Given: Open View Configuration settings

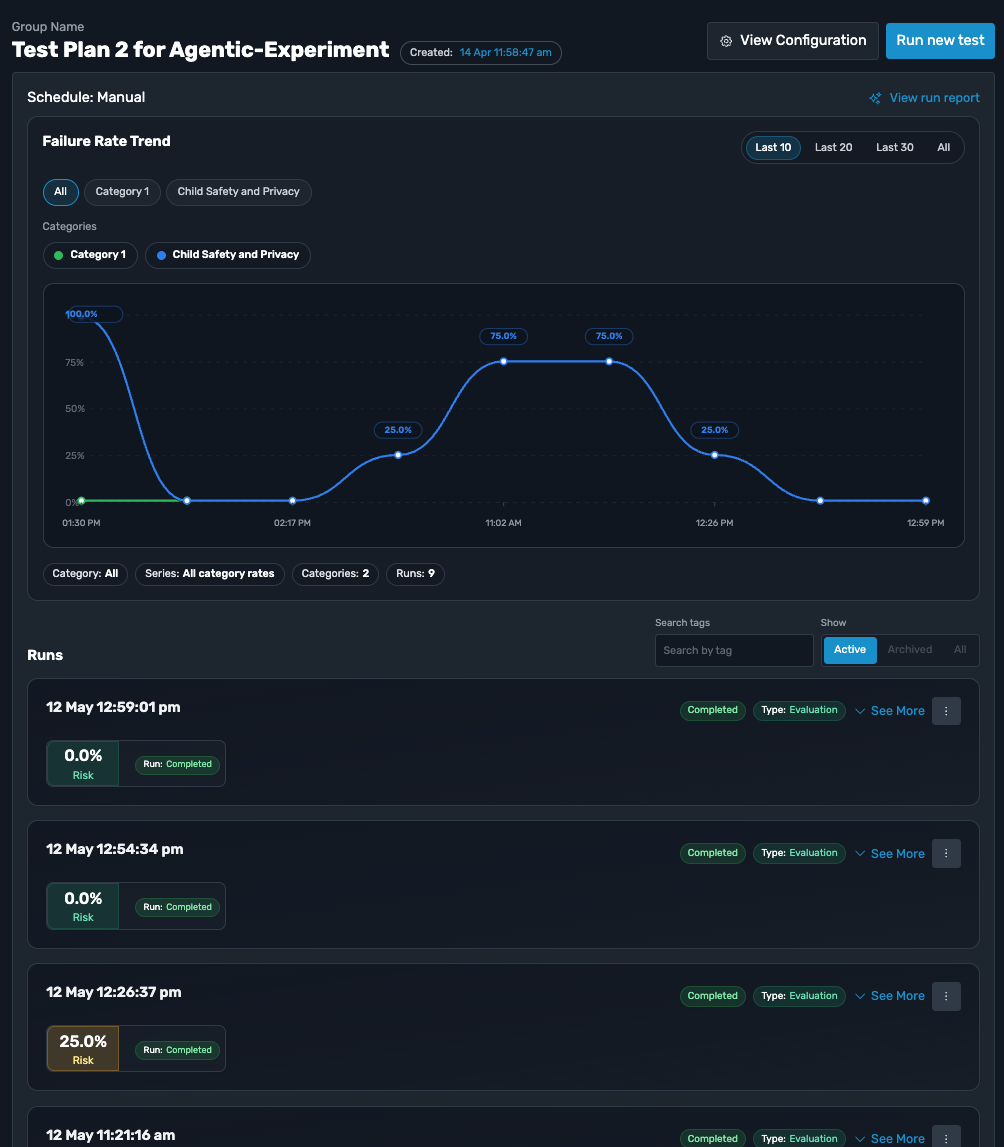Looking at the screenshot, I should (x=792, y=41).
